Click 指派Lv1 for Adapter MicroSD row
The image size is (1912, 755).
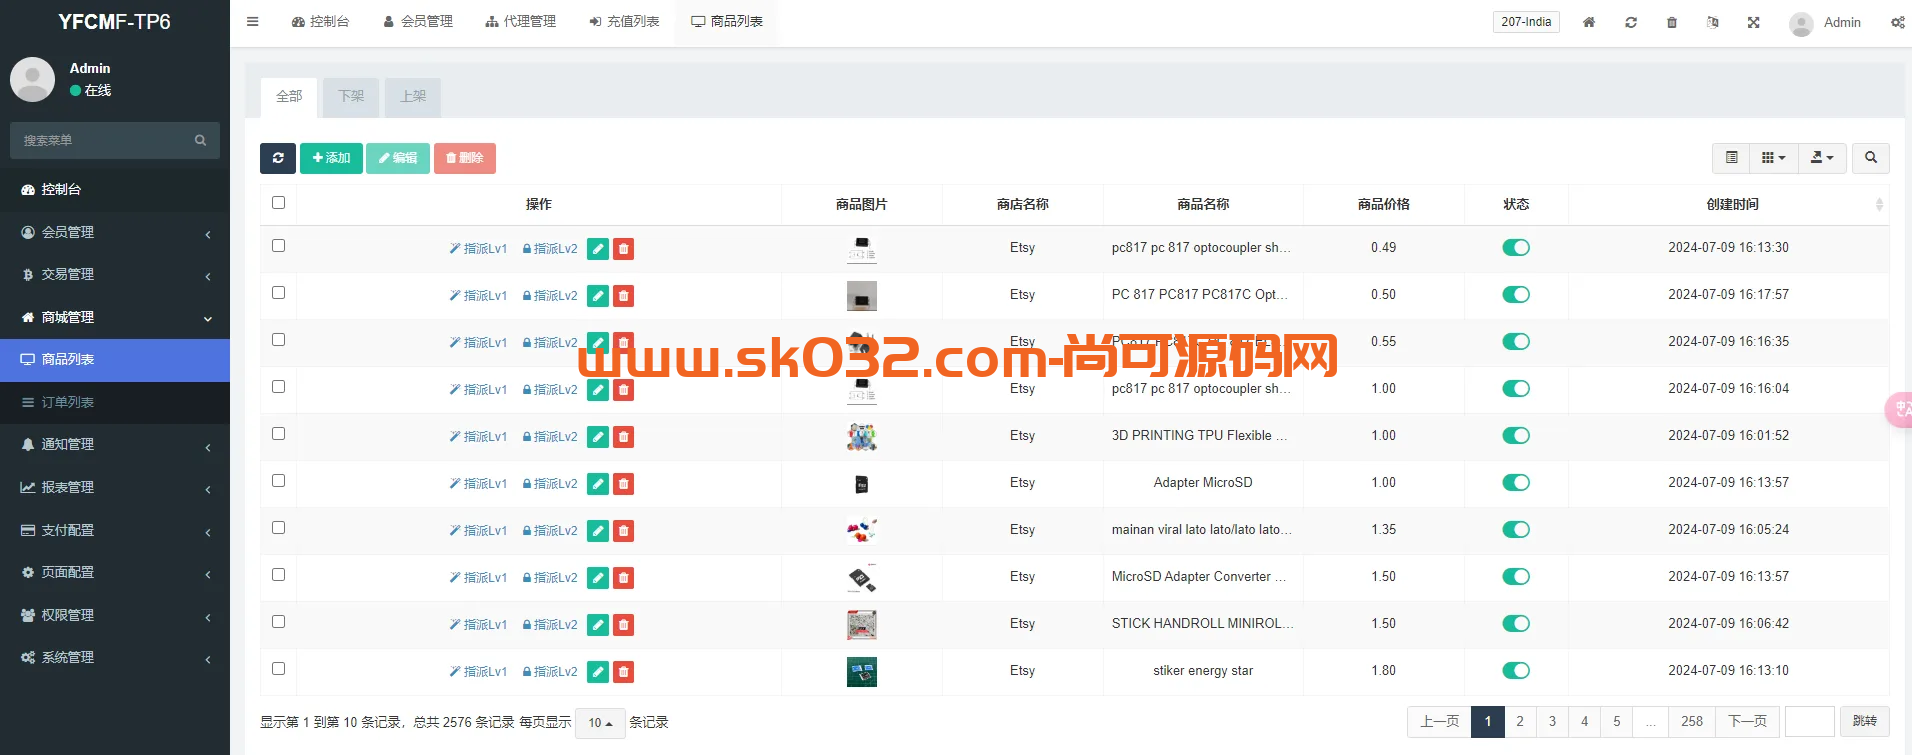(x=478, y=484)
